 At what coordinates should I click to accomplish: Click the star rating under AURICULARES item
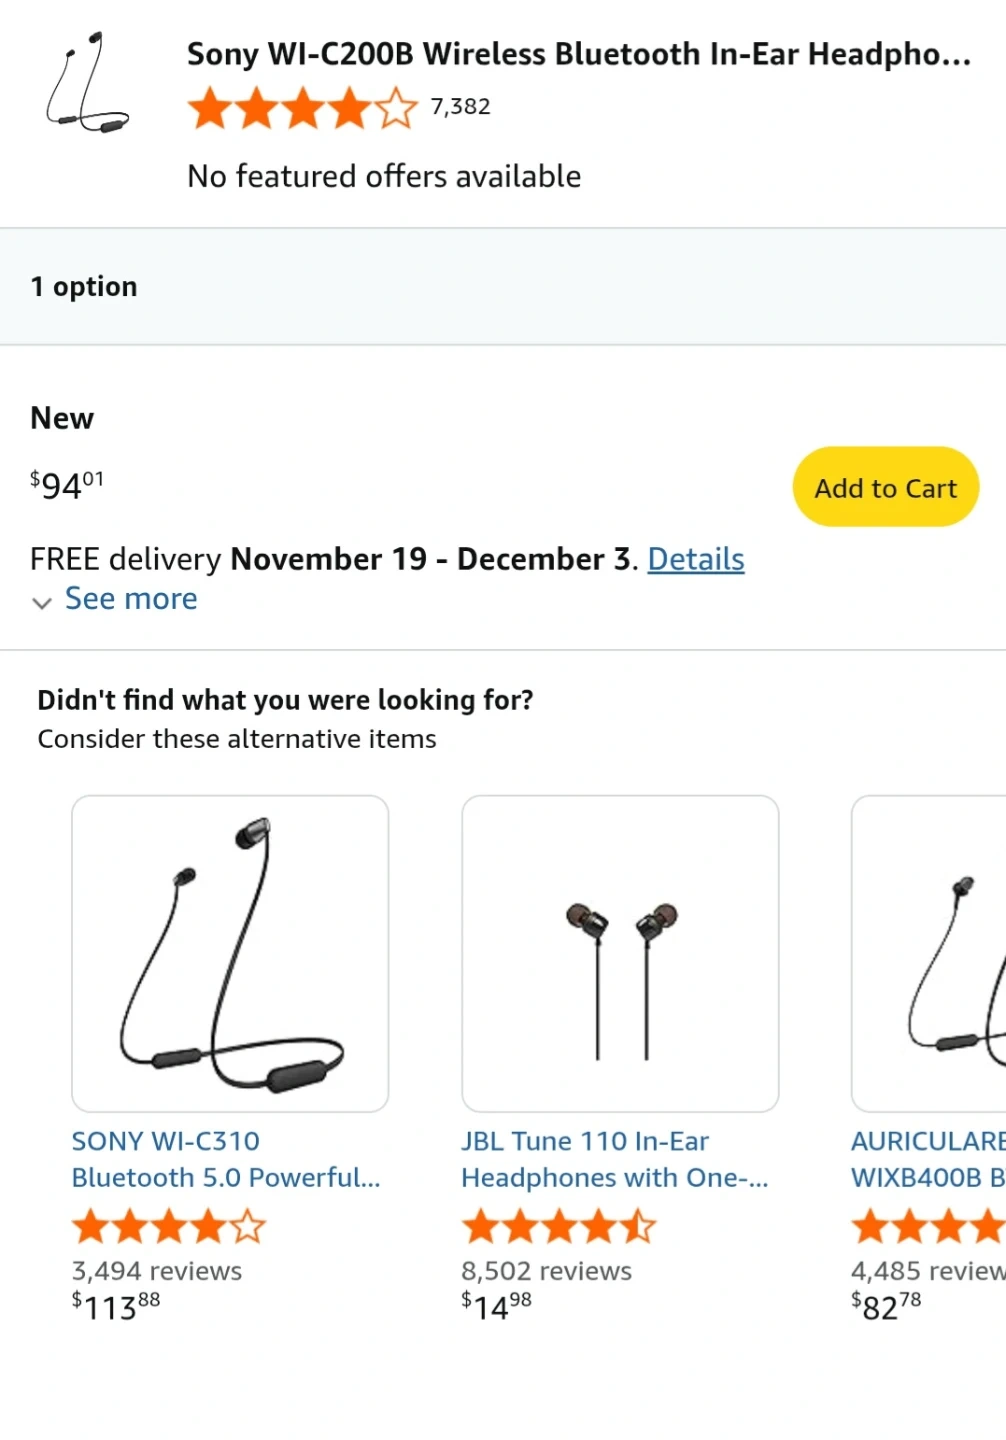(927, 1226)
